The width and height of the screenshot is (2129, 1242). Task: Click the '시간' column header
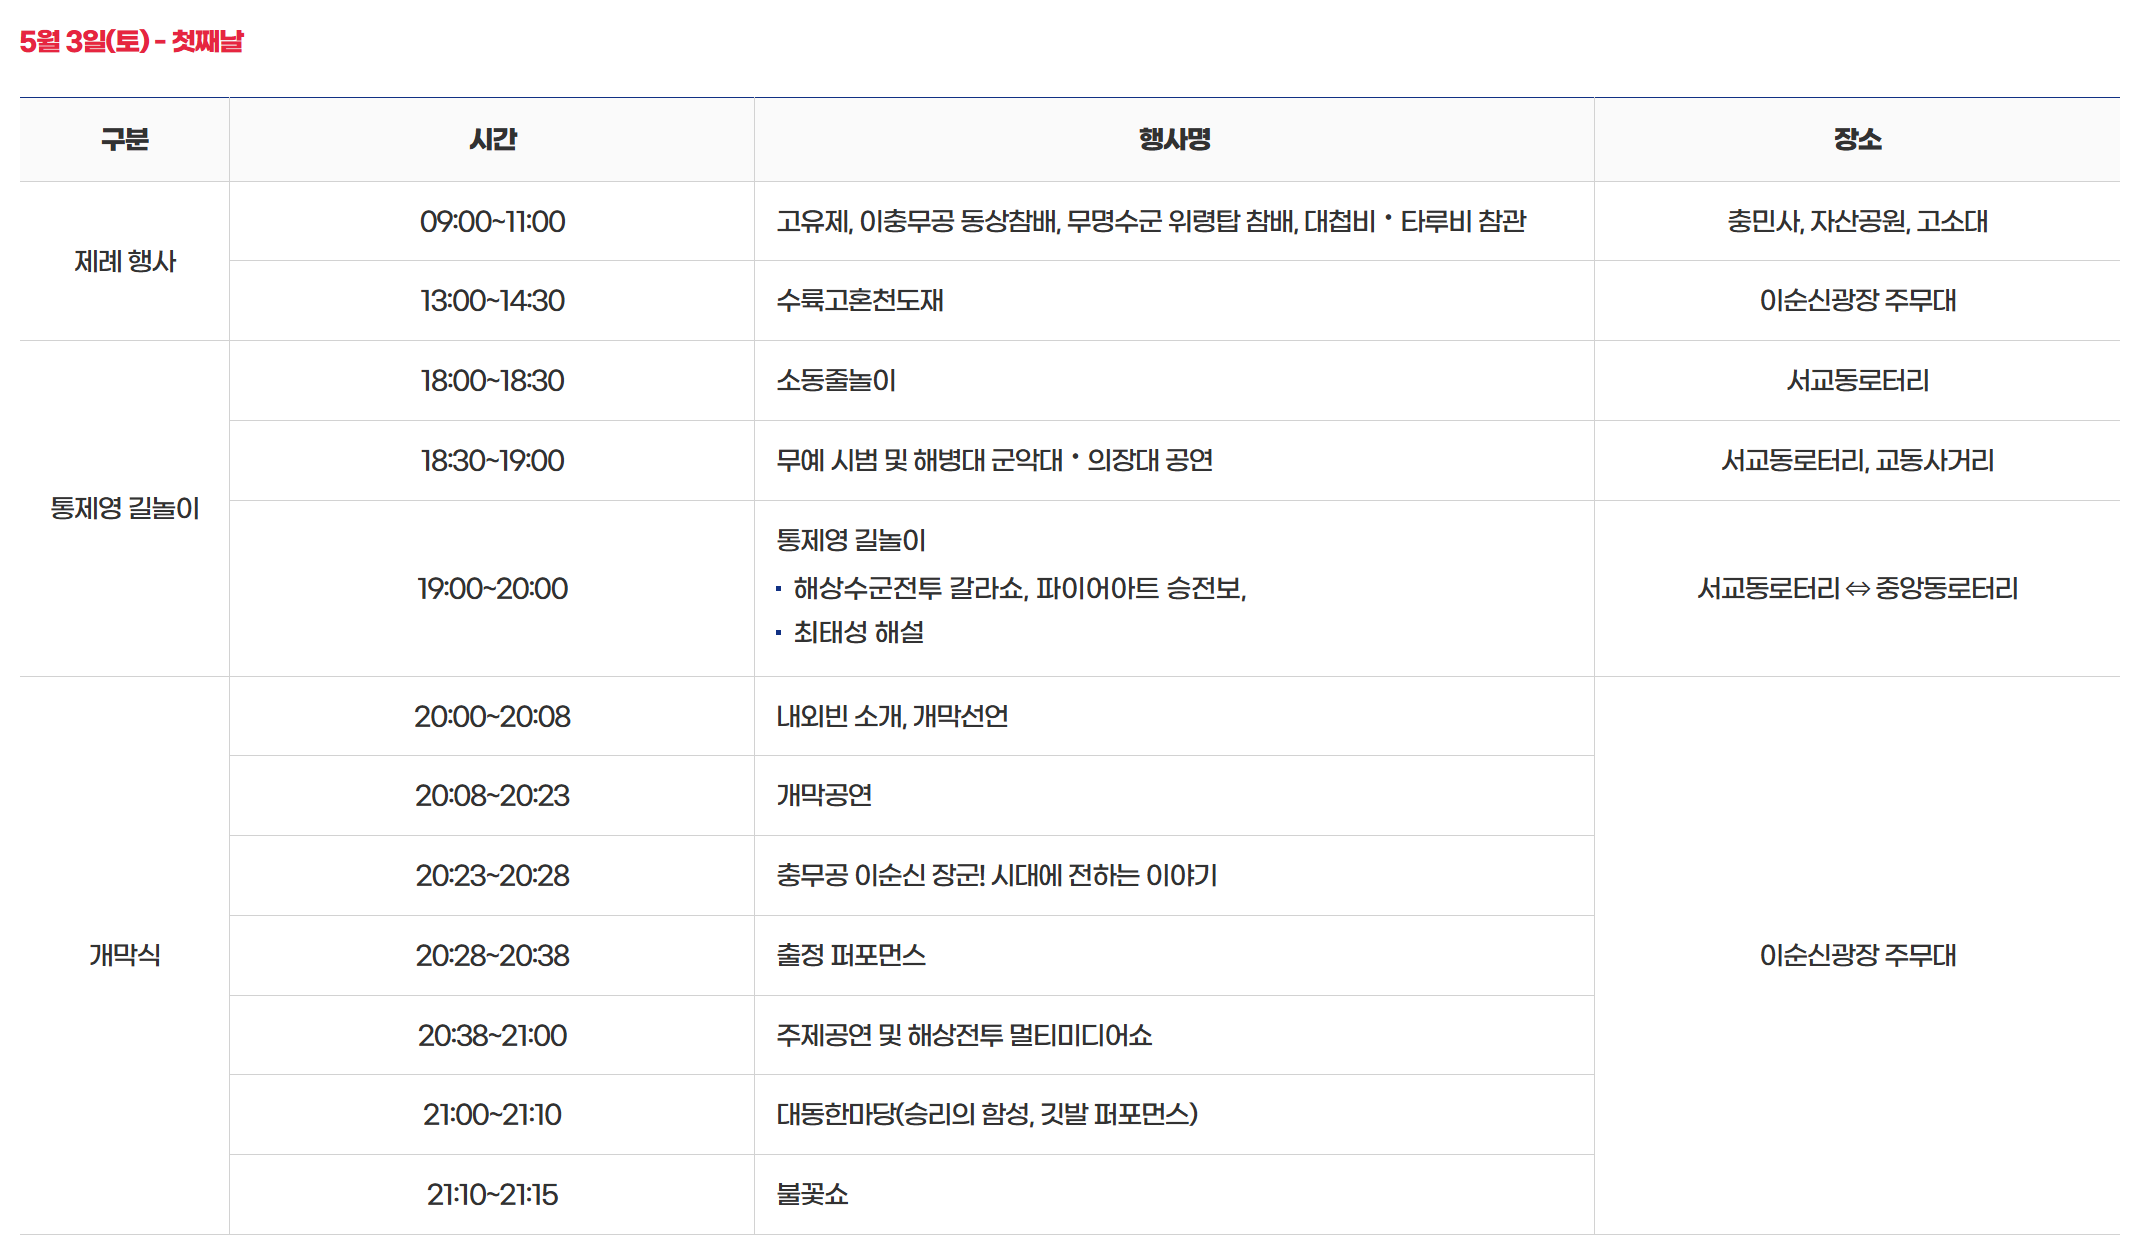click(492, 139)
